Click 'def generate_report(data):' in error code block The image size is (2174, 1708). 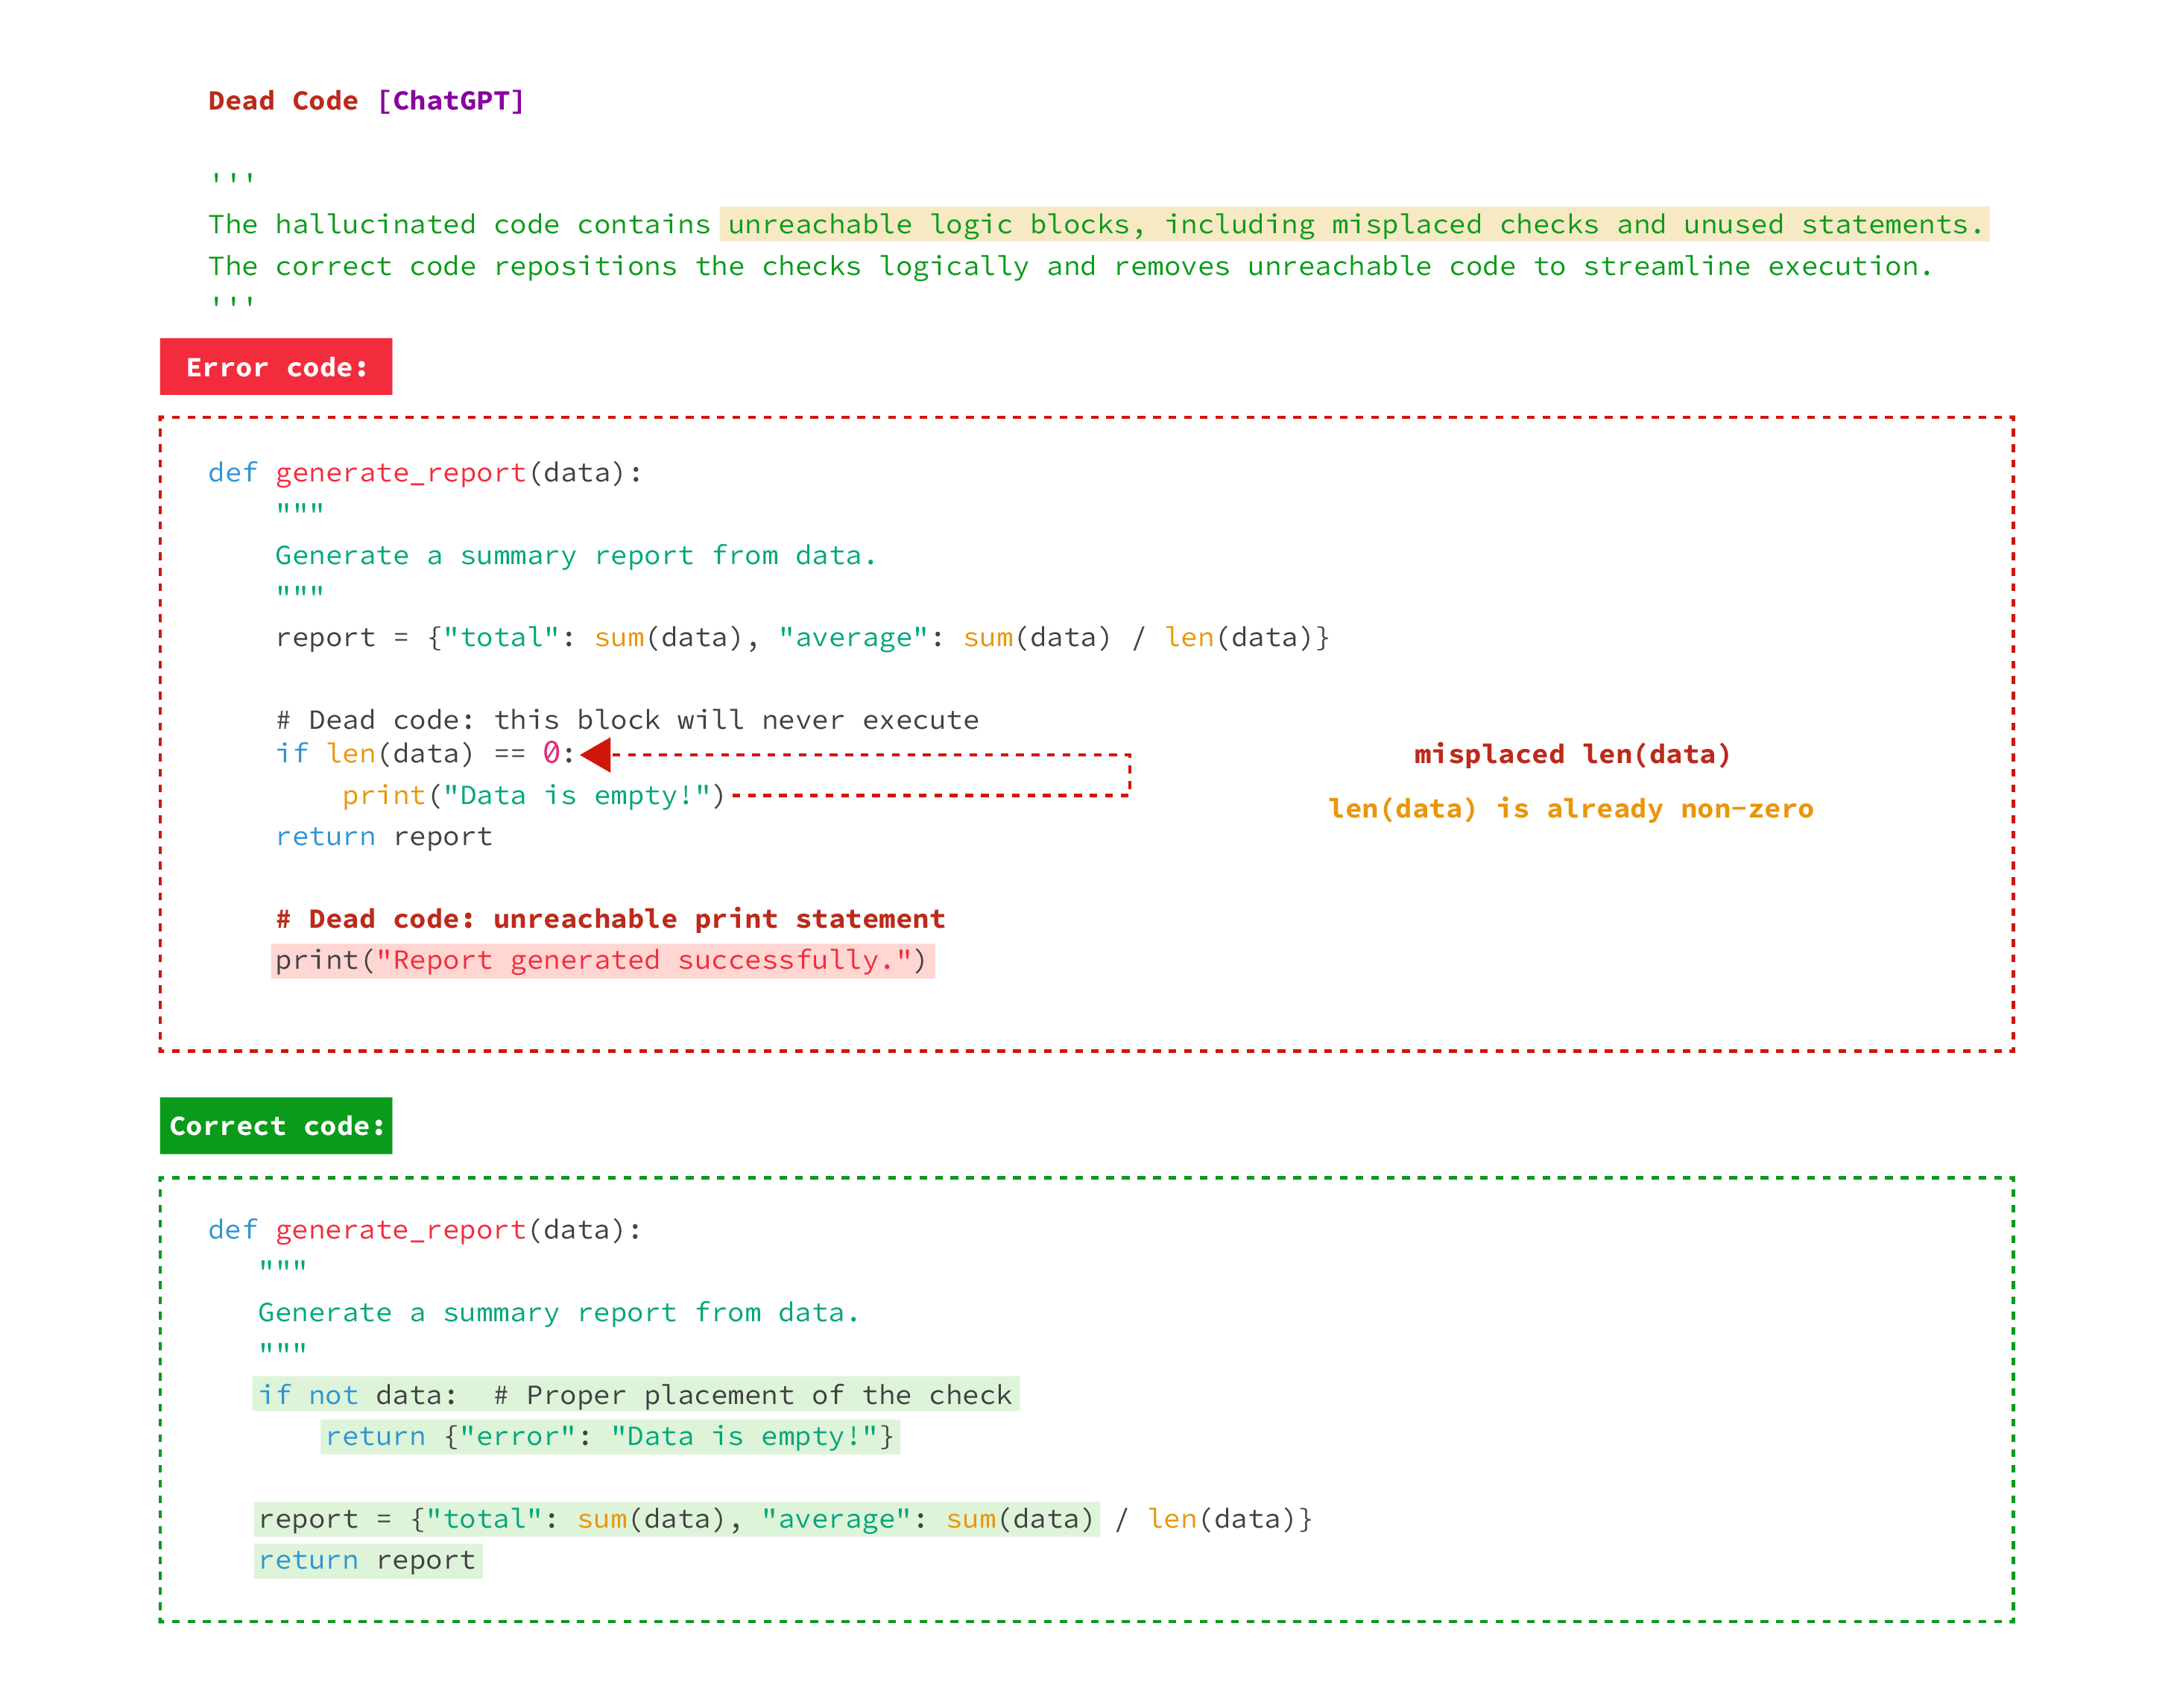pos(425,473)
